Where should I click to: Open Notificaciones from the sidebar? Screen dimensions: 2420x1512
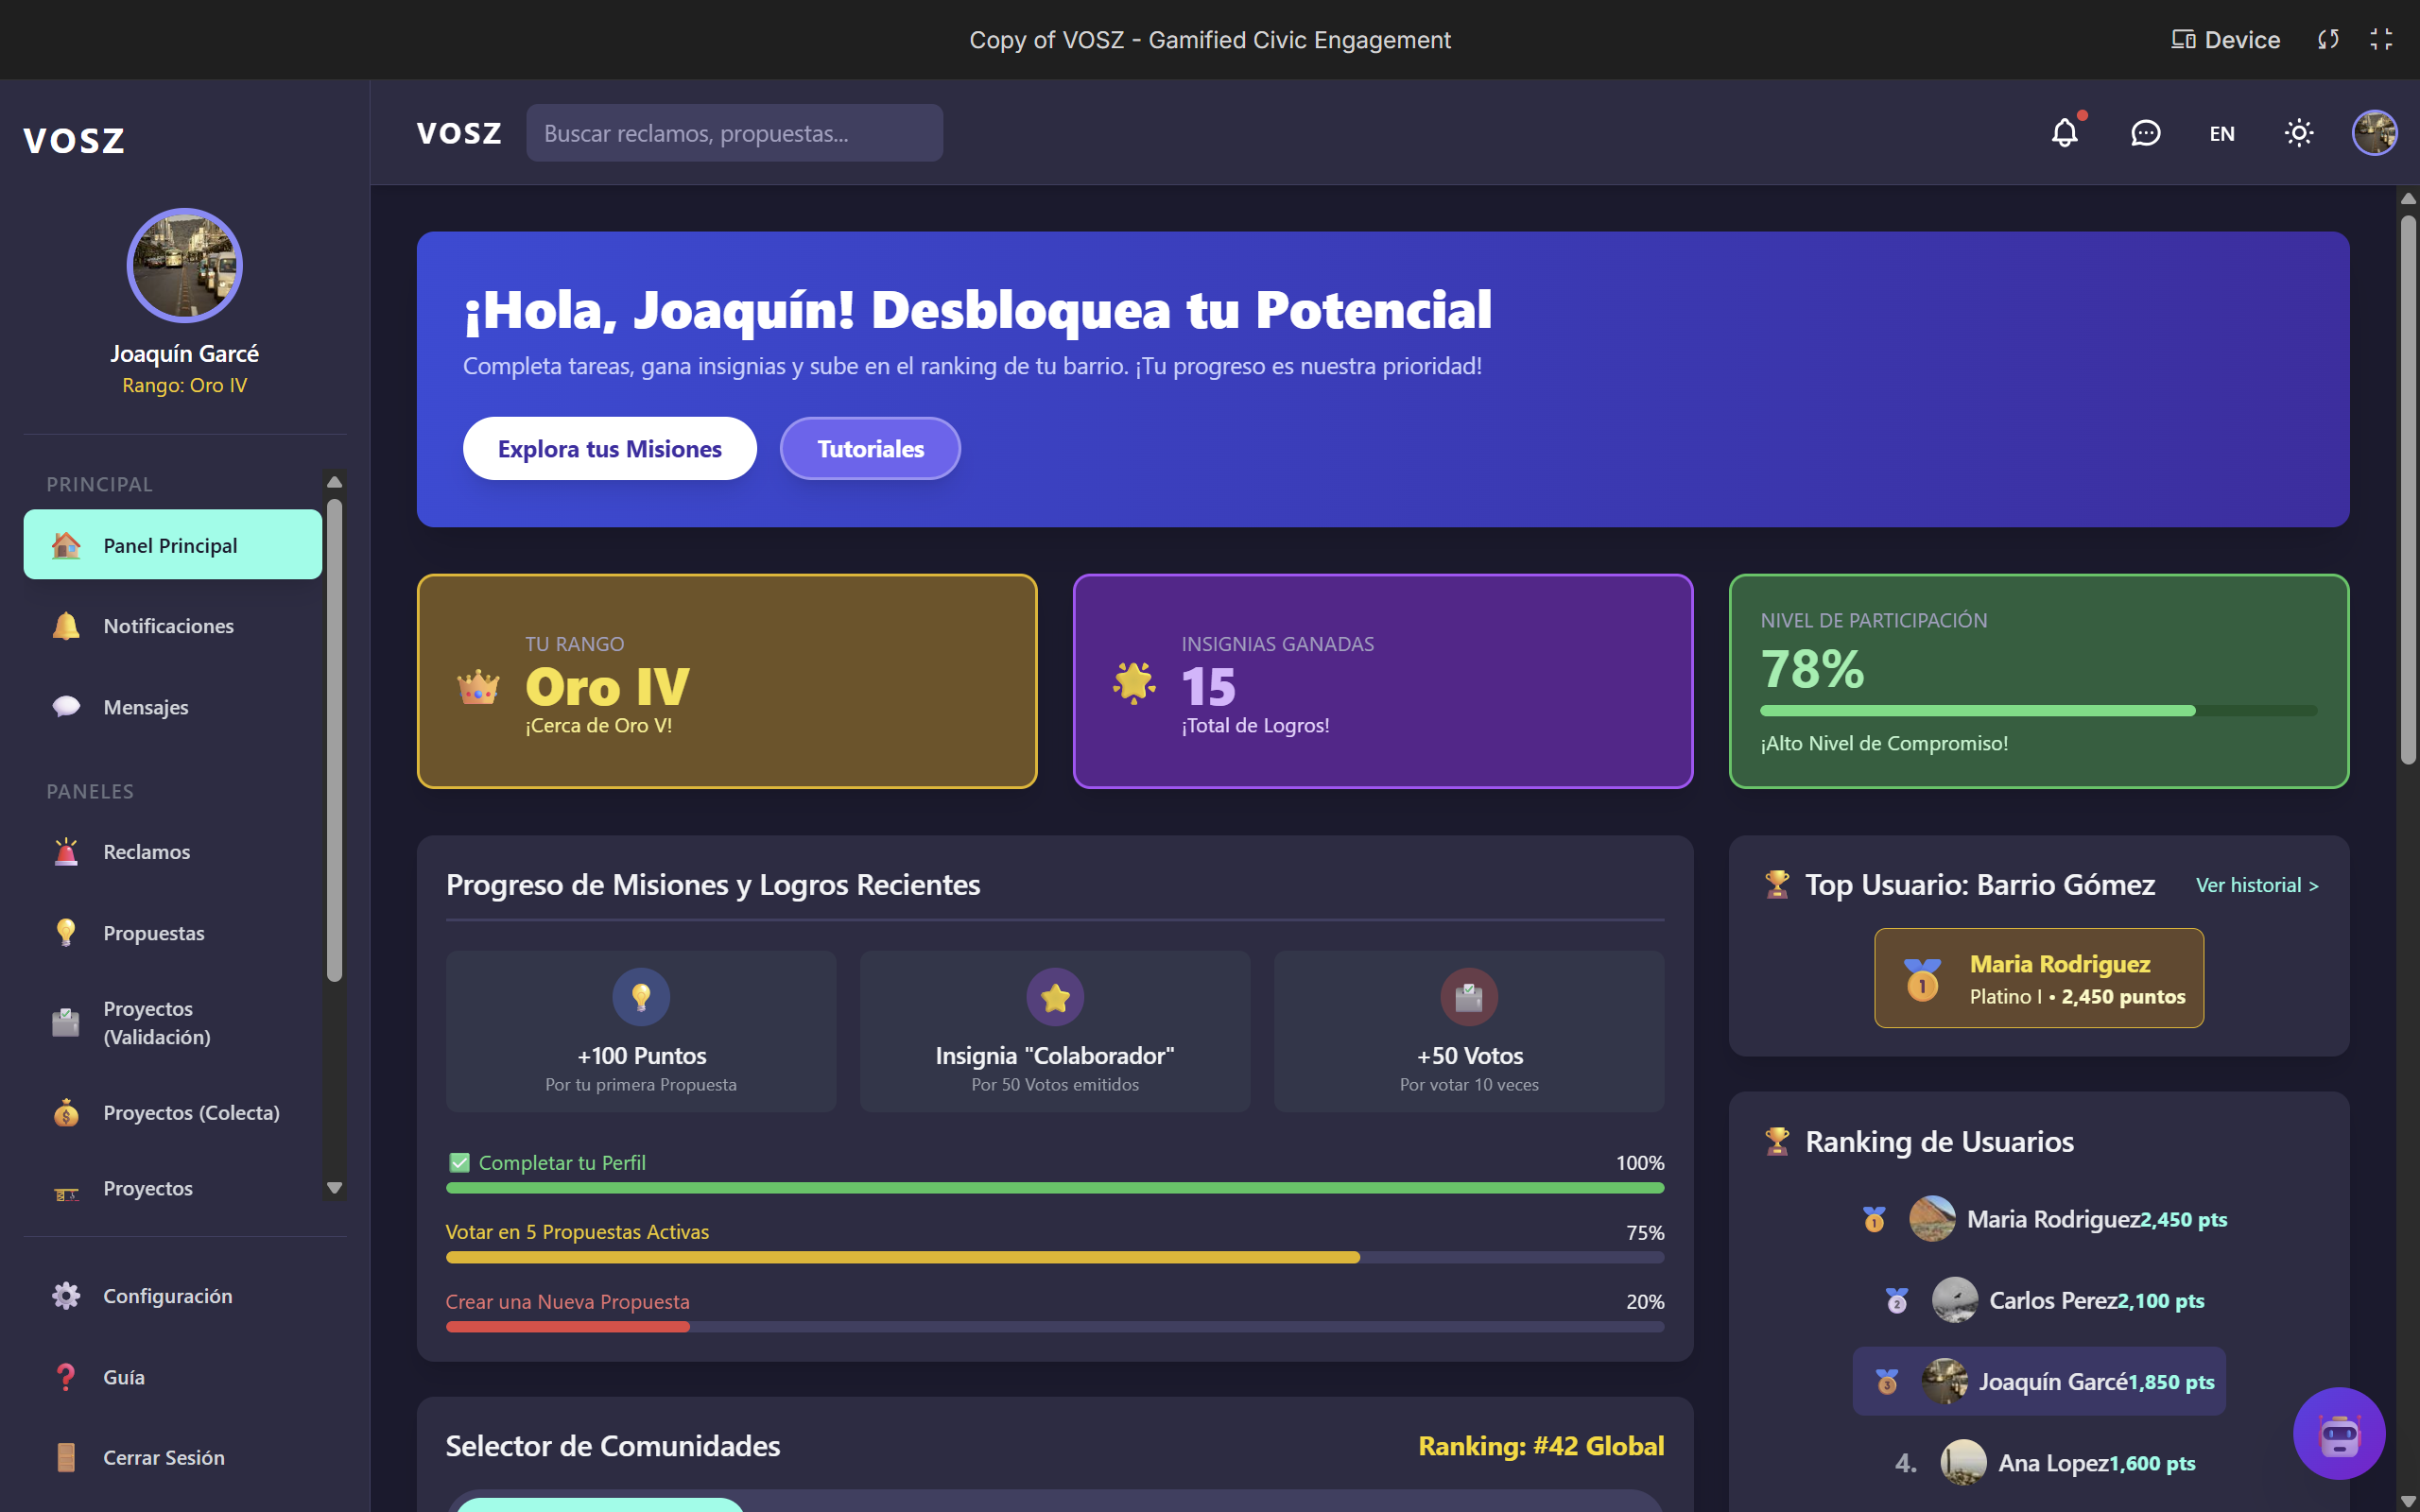[x=173, y=626]
